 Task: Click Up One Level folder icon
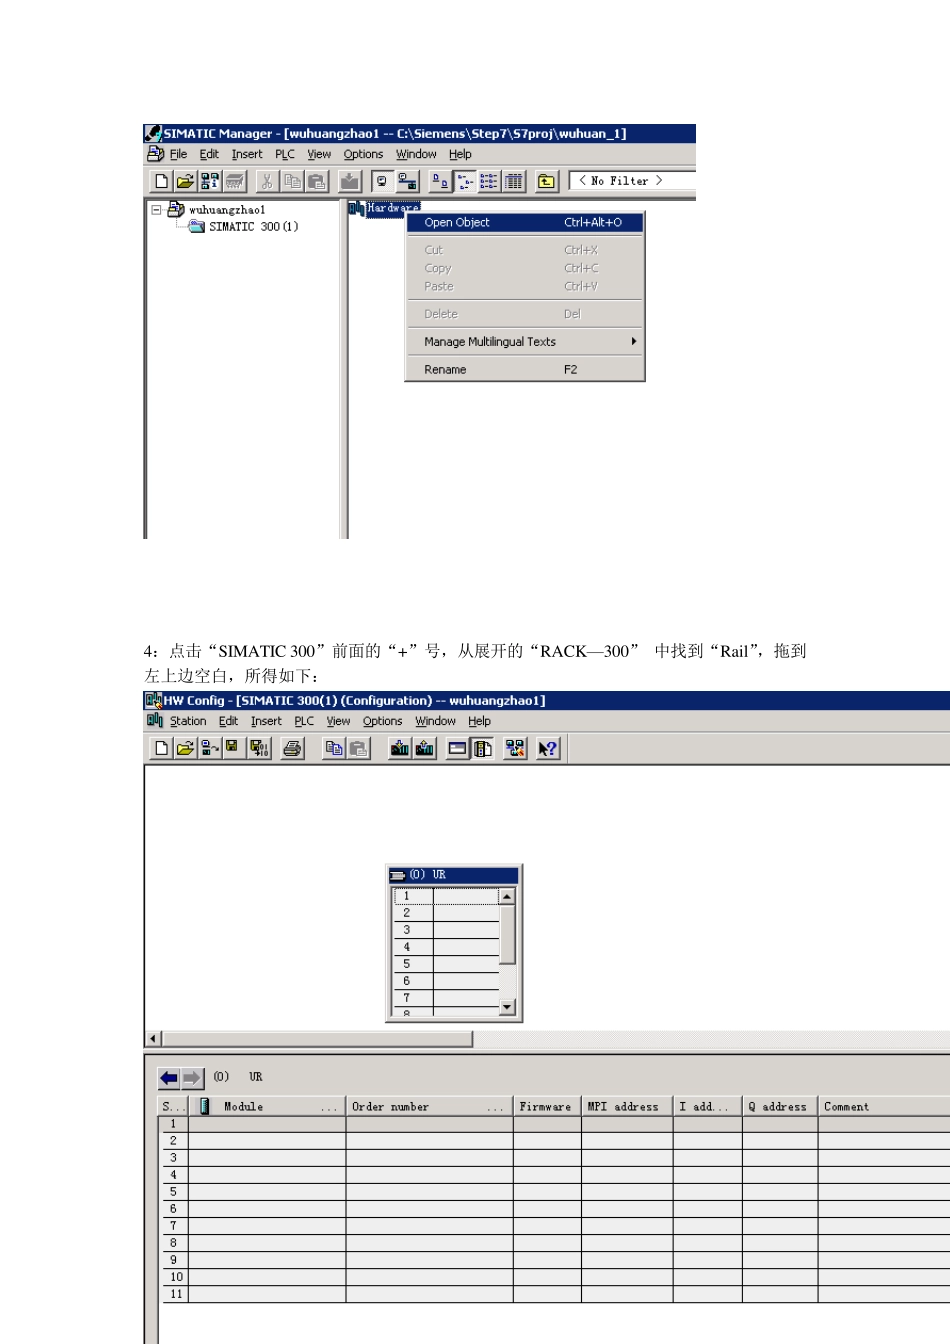[546, 181]
